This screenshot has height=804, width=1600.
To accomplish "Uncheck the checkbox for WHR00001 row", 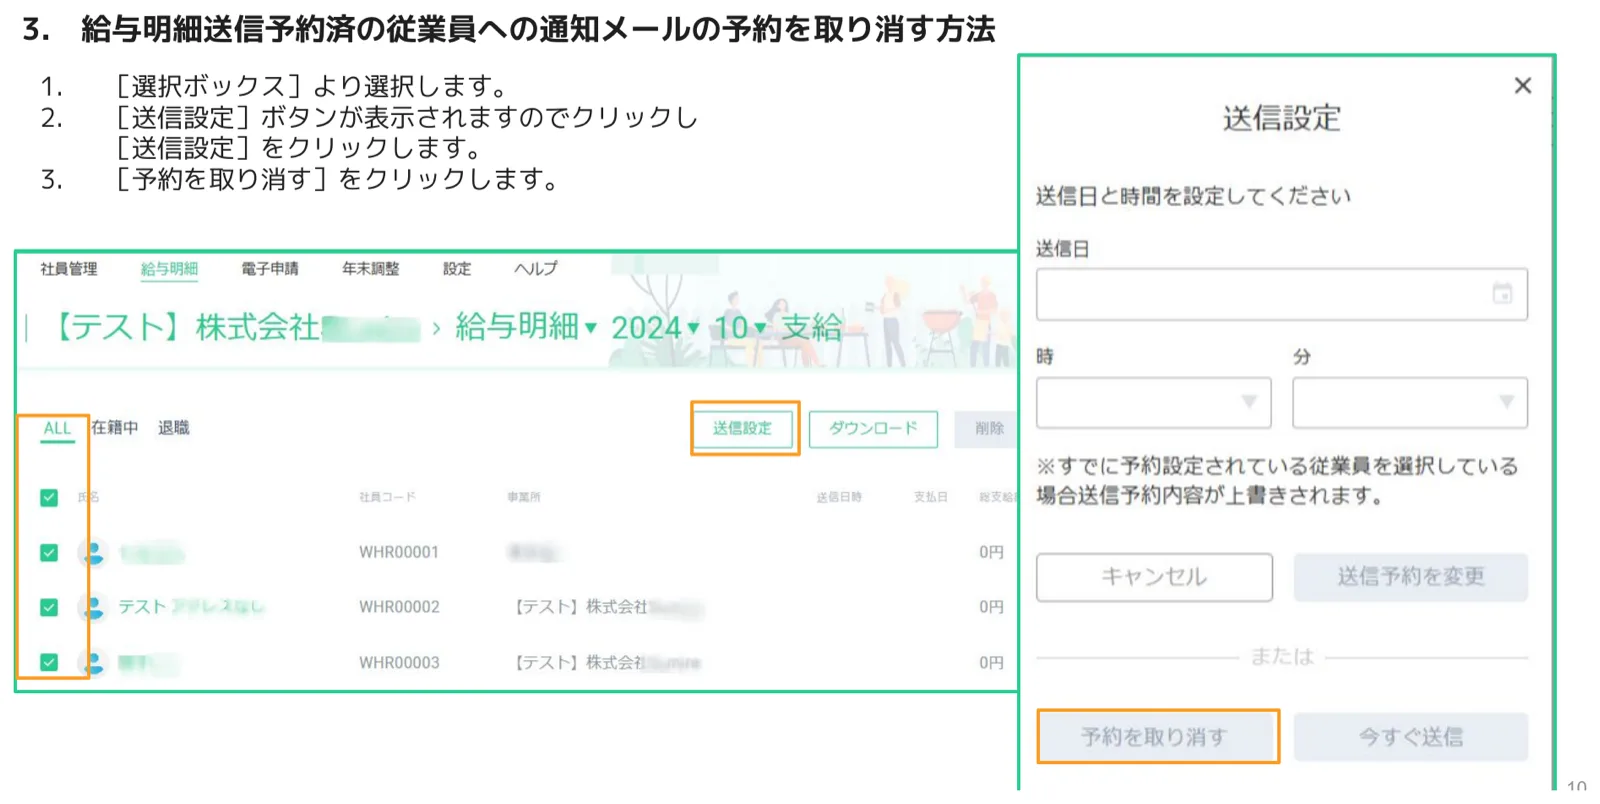I will pyautogui.click(x=49, y=552).
